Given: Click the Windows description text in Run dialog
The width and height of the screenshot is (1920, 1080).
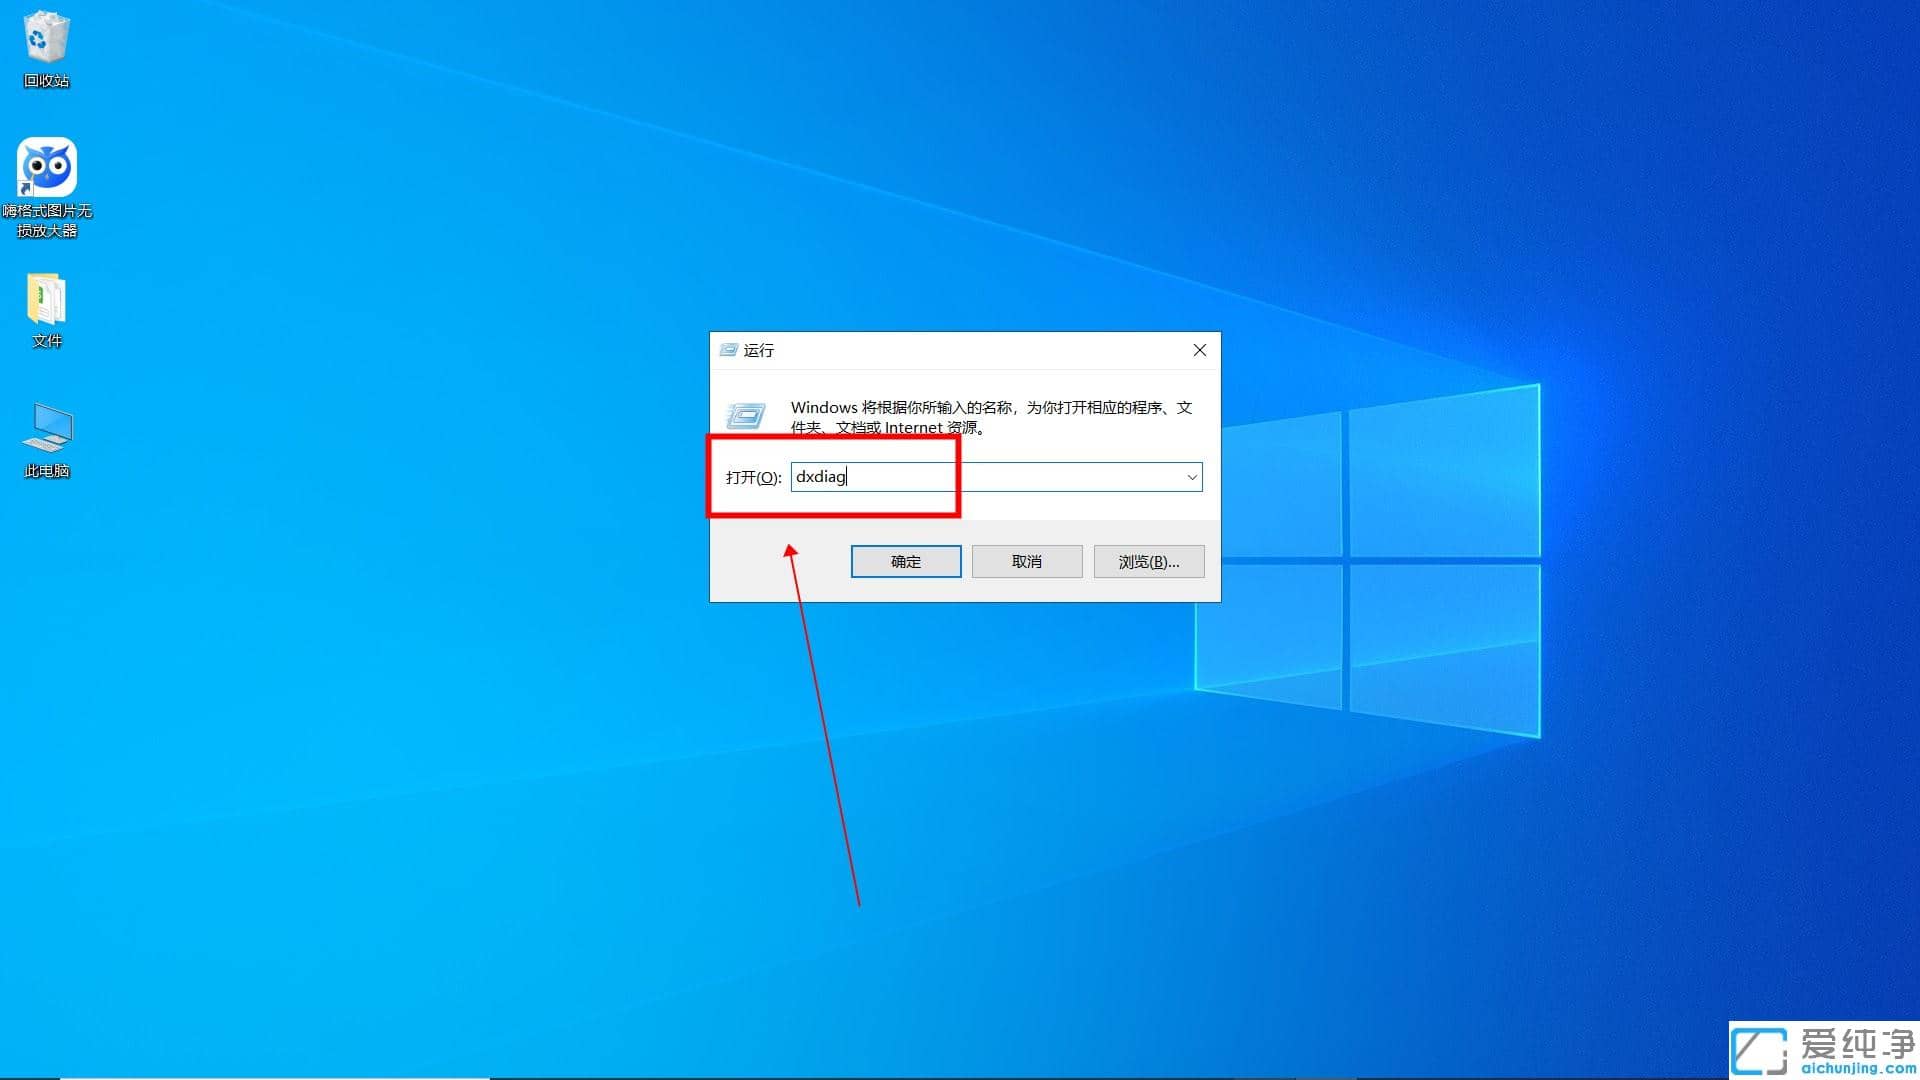Looking at the screenshot, I should pyautogui.click(x=991, y=417).
